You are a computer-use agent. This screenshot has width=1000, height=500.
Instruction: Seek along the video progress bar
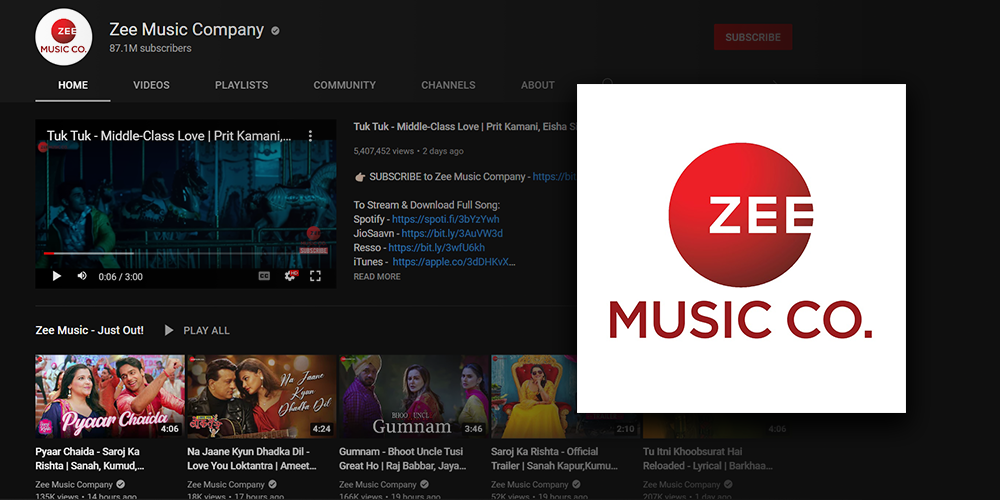point(186,253)
